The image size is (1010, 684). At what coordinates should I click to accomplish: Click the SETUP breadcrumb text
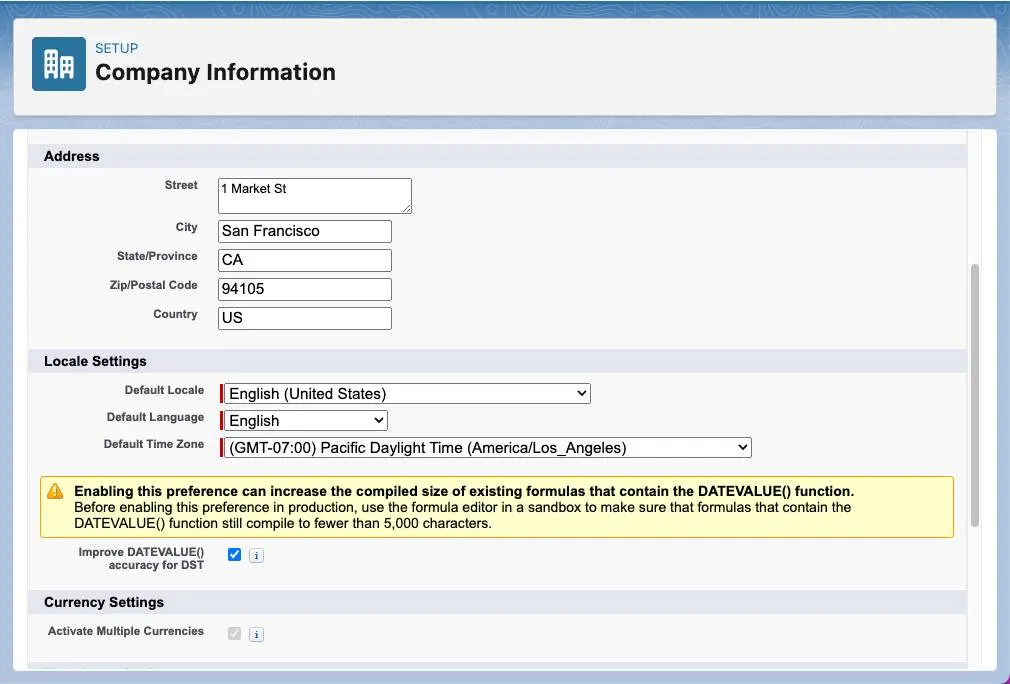tap(117, 48)
